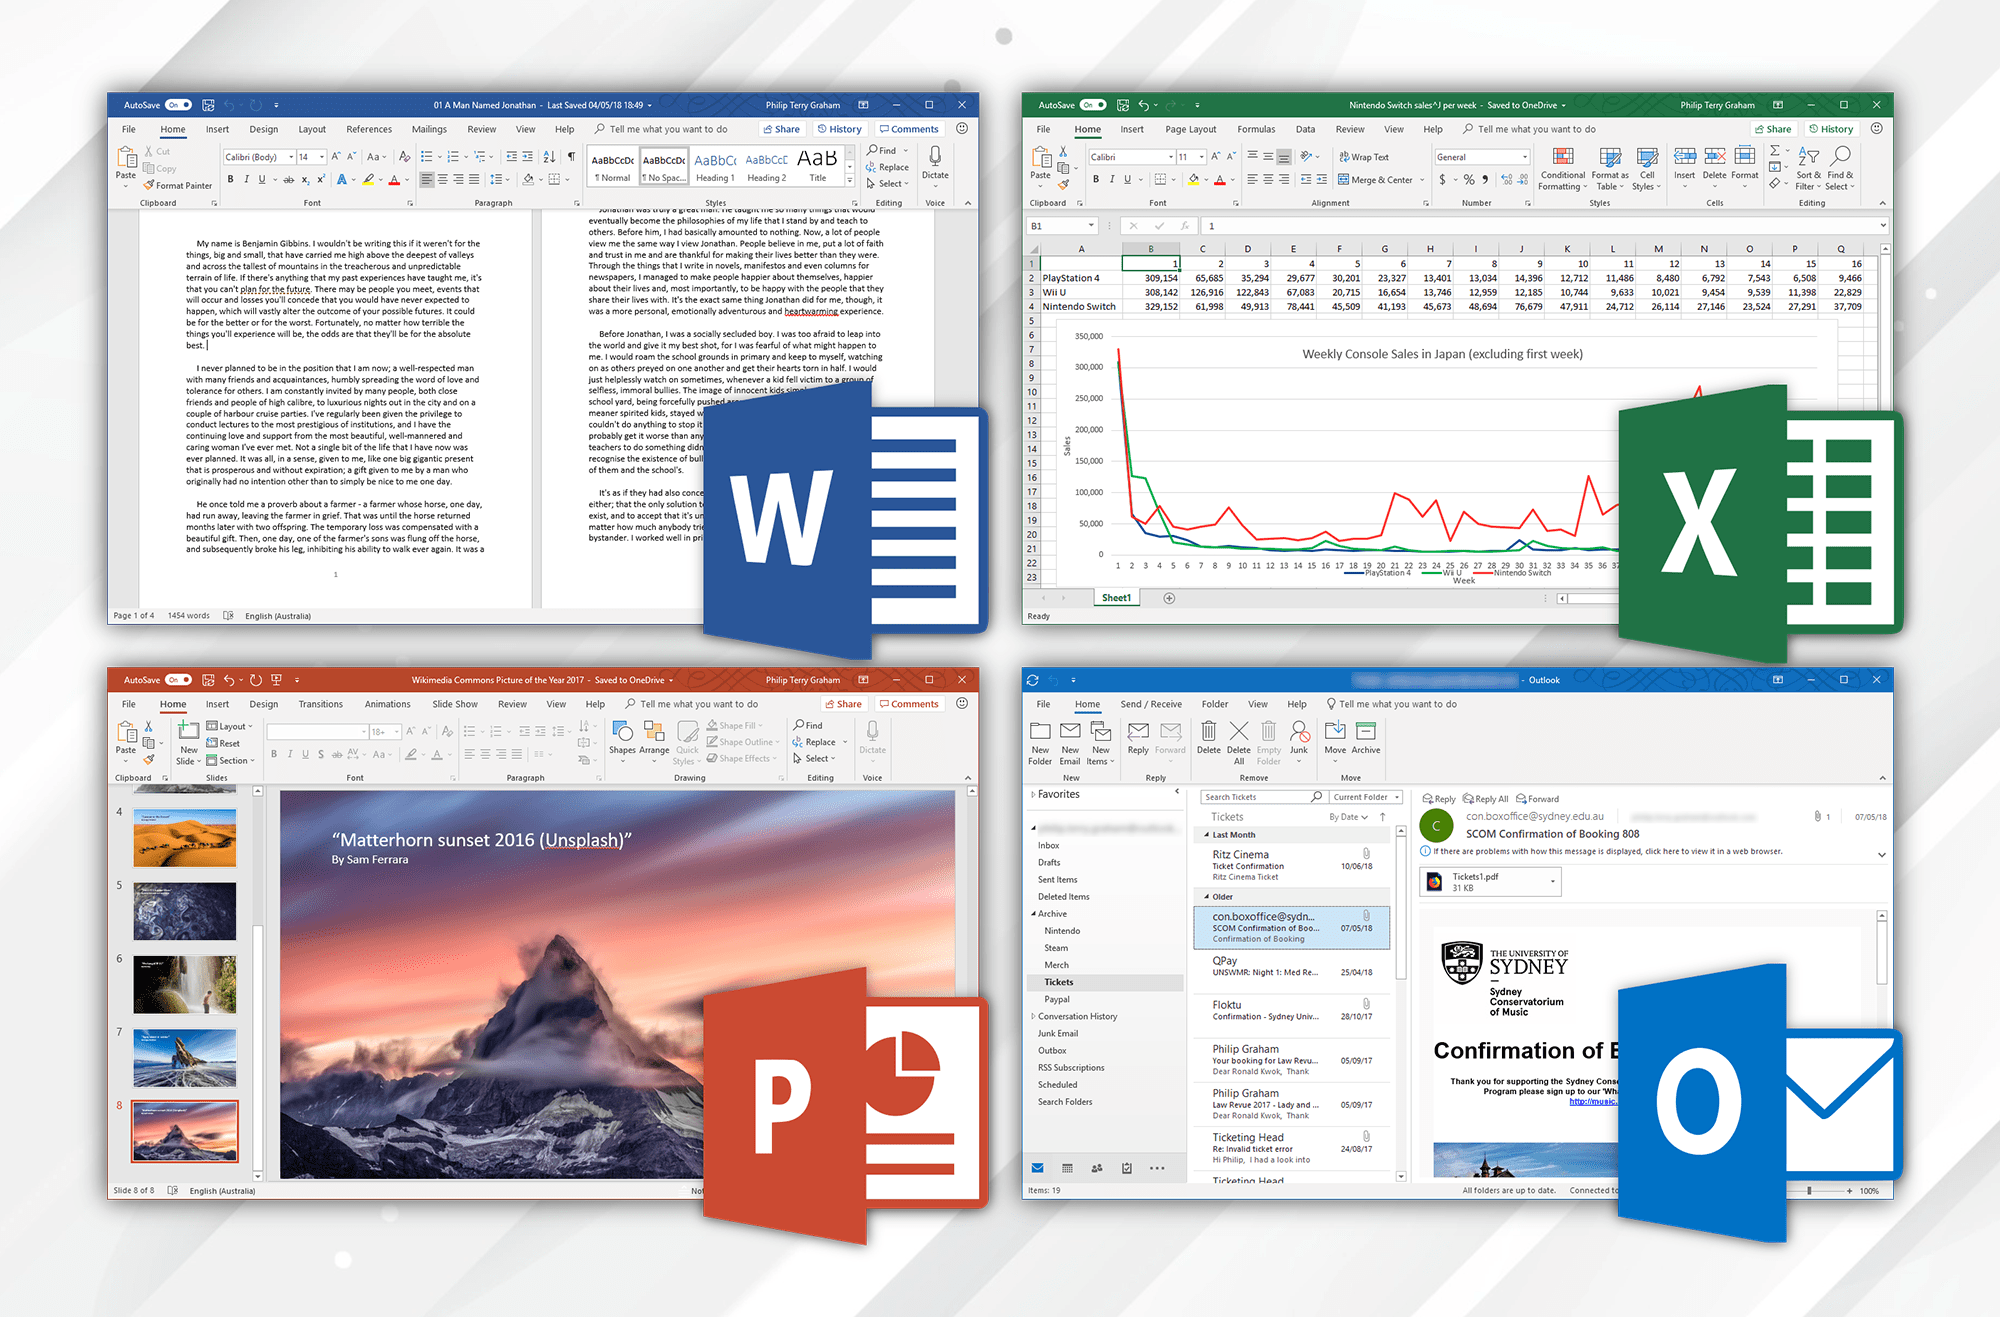Select slide 5 thumbnail in PowerPoint
The width and height of the screenshot is (2000, 1317).
(185, 911)
